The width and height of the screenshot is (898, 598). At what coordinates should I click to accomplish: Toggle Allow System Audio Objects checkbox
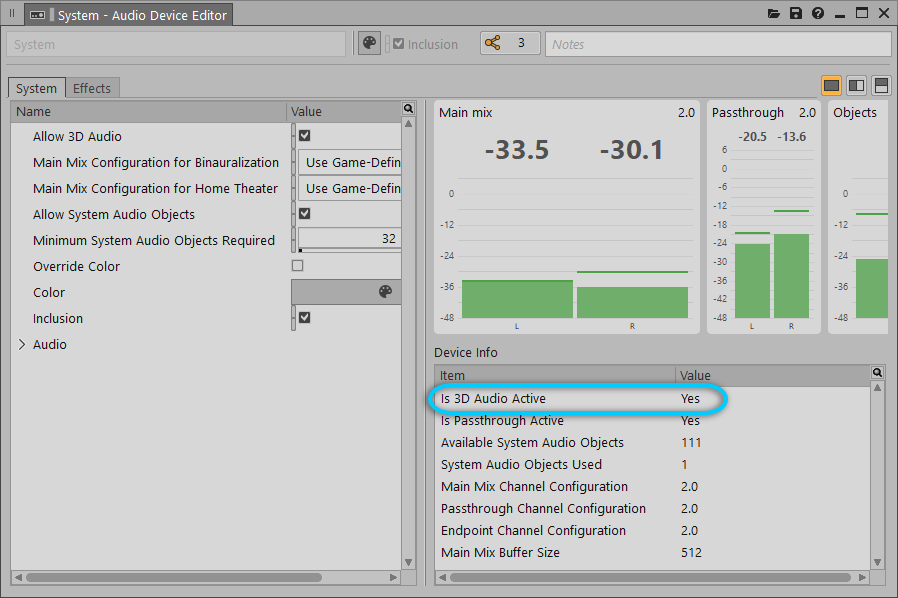coord(305,214)
